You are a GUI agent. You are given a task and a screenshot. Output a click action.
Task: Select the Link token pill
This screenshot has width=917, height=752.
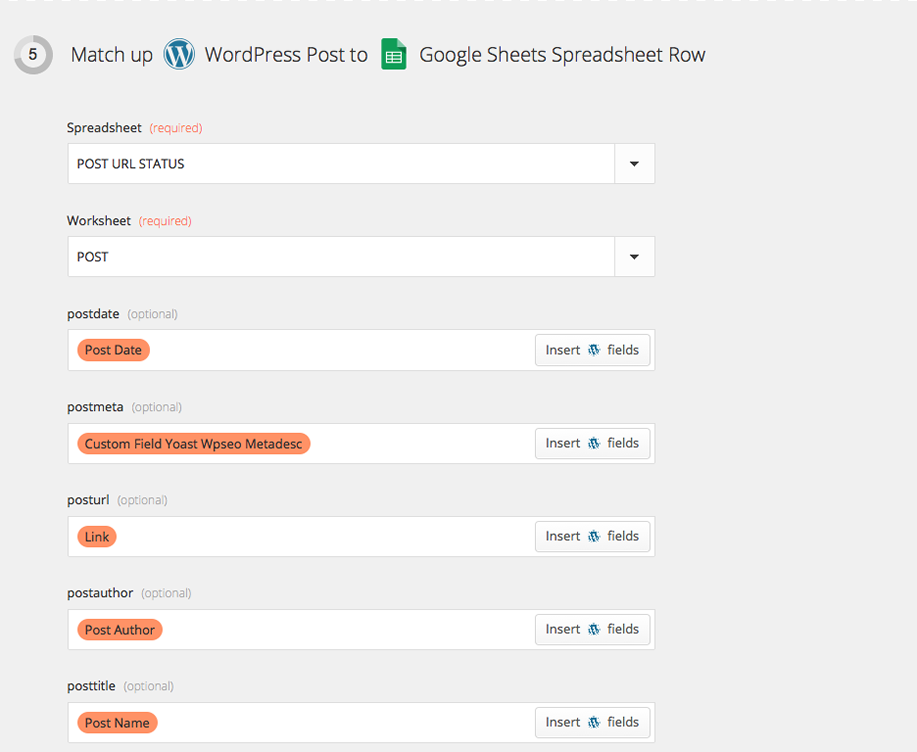[96, 536]
